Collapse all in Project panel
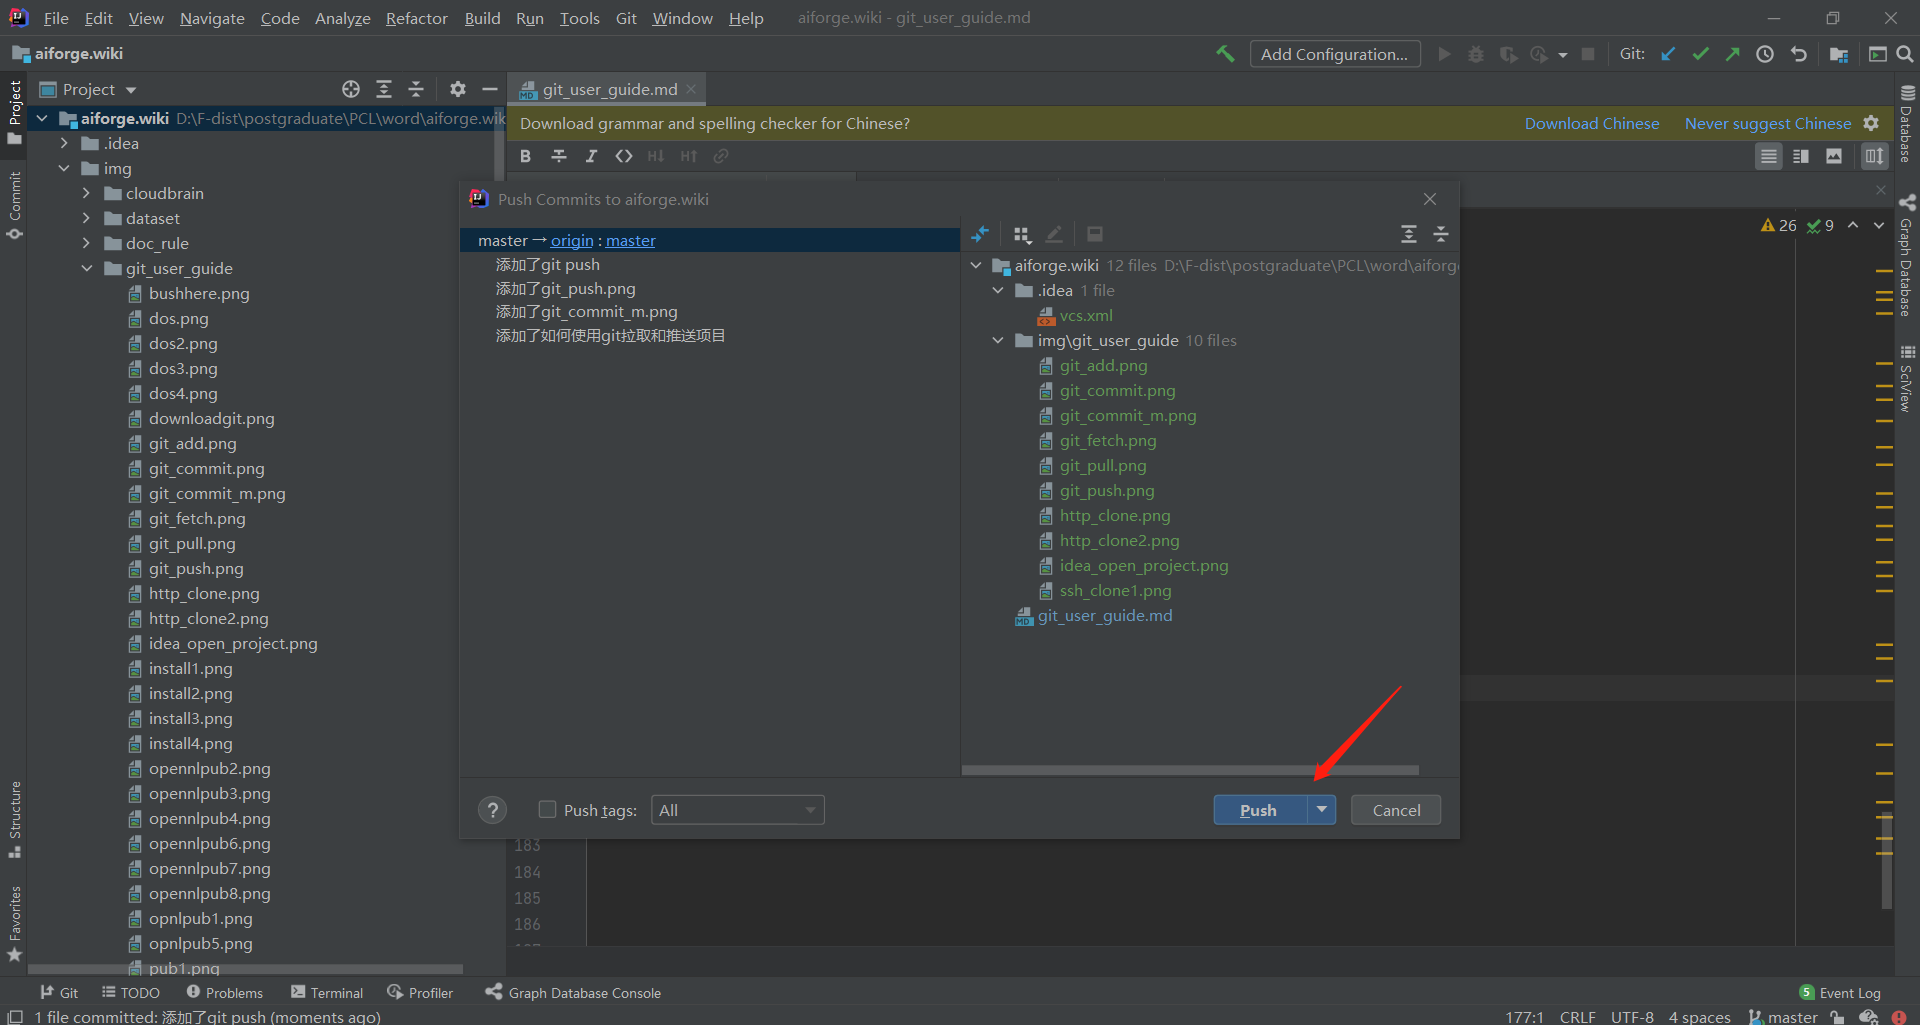1920x1025 pixels. click(x=416, y=89)
